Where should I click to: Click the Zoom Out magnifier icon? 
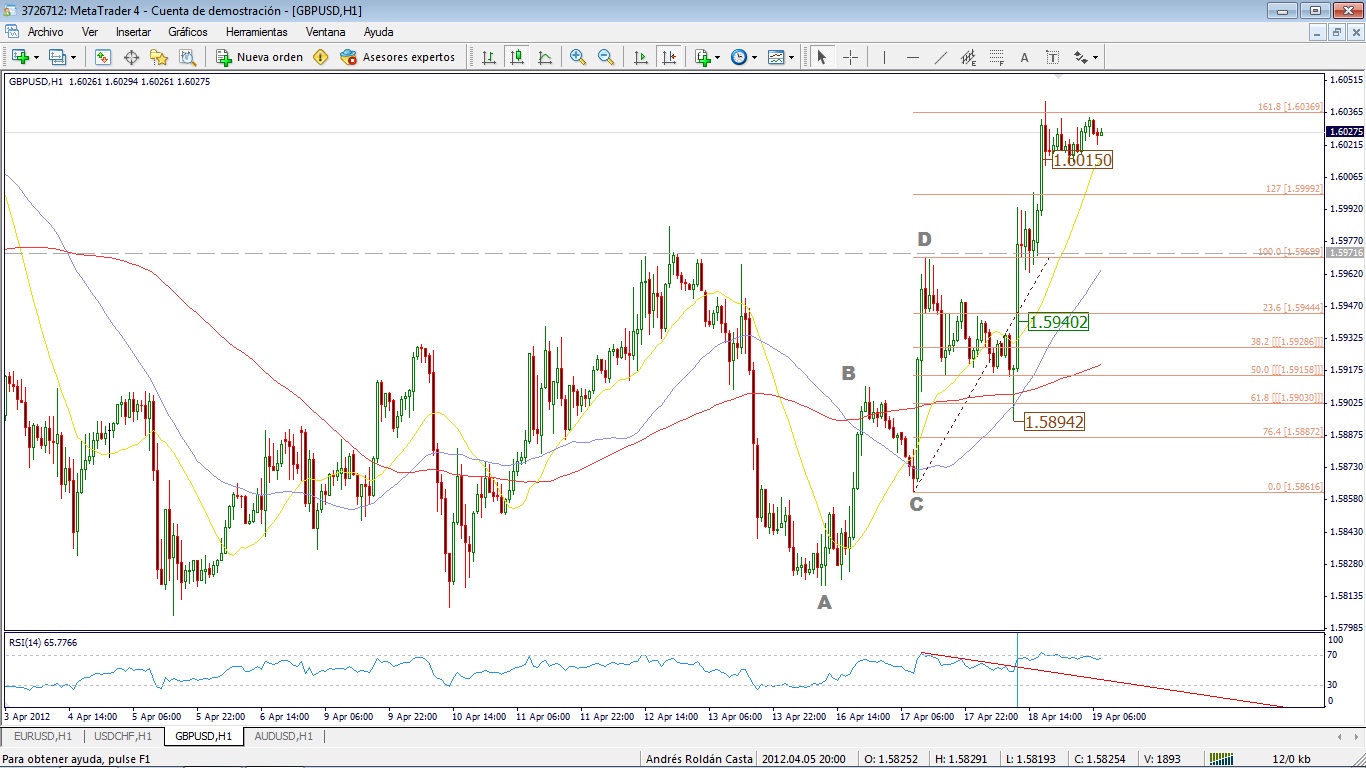pos(606,57)
